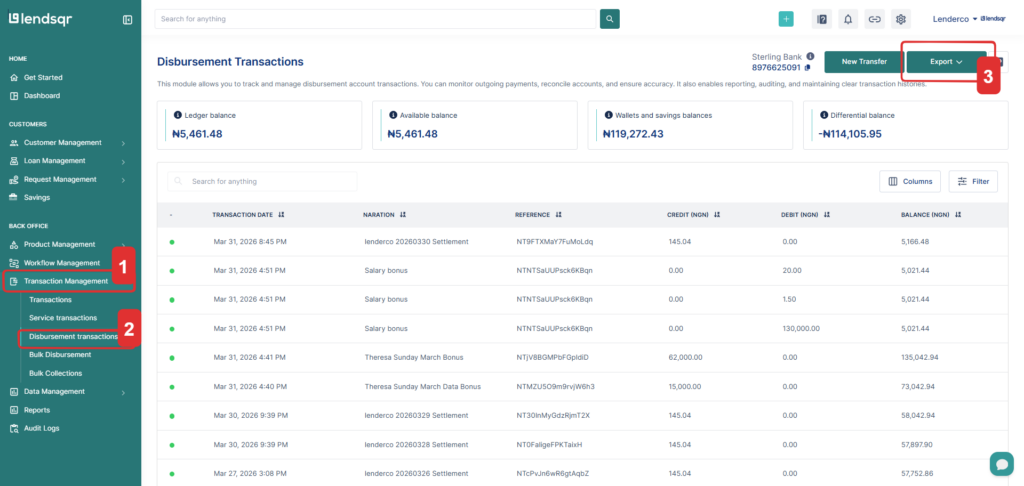
Task: Click the teal plus quick-add icon
Action: (x=786, y=19)
